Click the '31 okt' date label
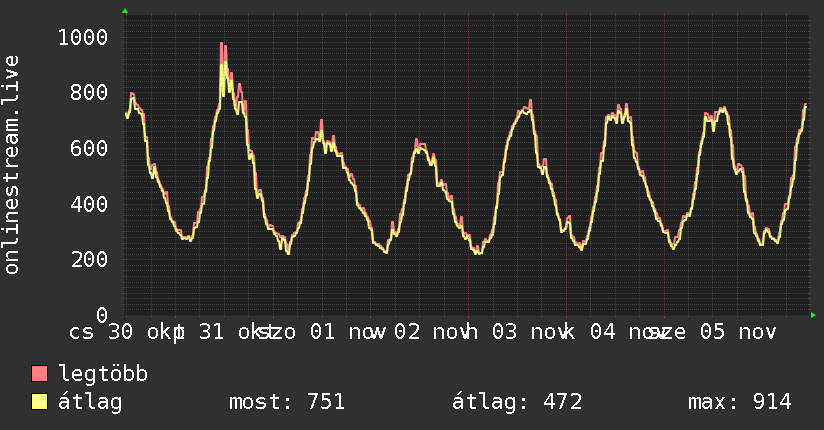The height and width of the screenshot is (430, 824). [x=238, y=332]
